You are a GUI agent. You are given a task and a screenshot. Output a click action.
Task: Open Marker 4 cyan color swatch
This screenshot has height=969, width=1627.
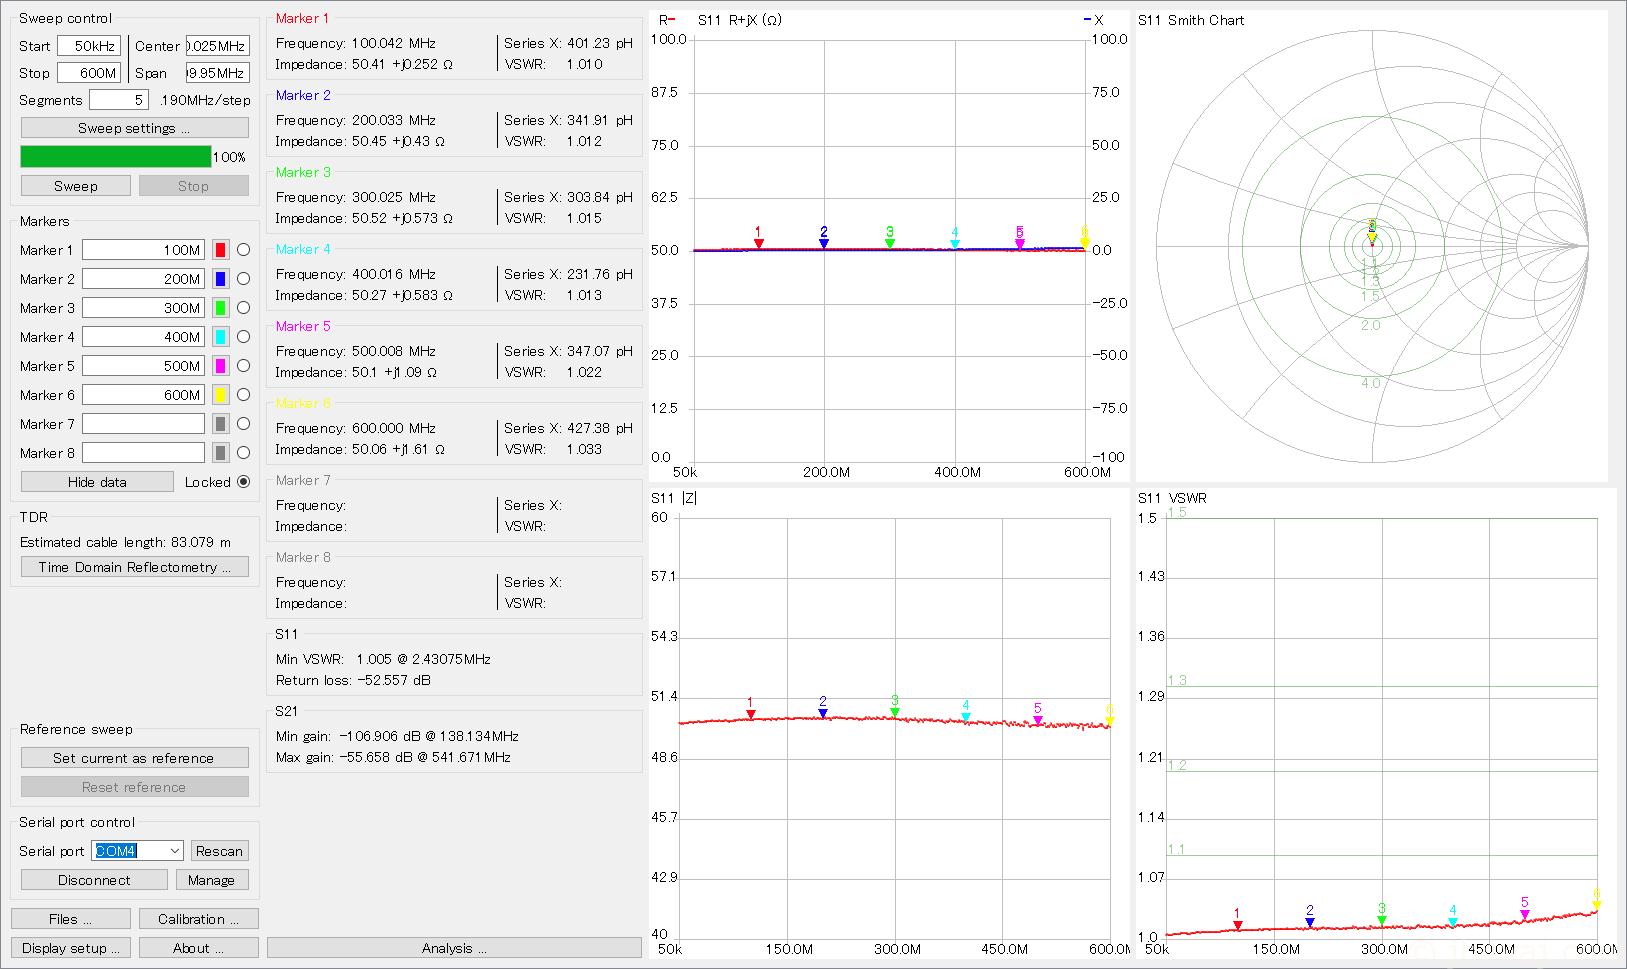221,337
